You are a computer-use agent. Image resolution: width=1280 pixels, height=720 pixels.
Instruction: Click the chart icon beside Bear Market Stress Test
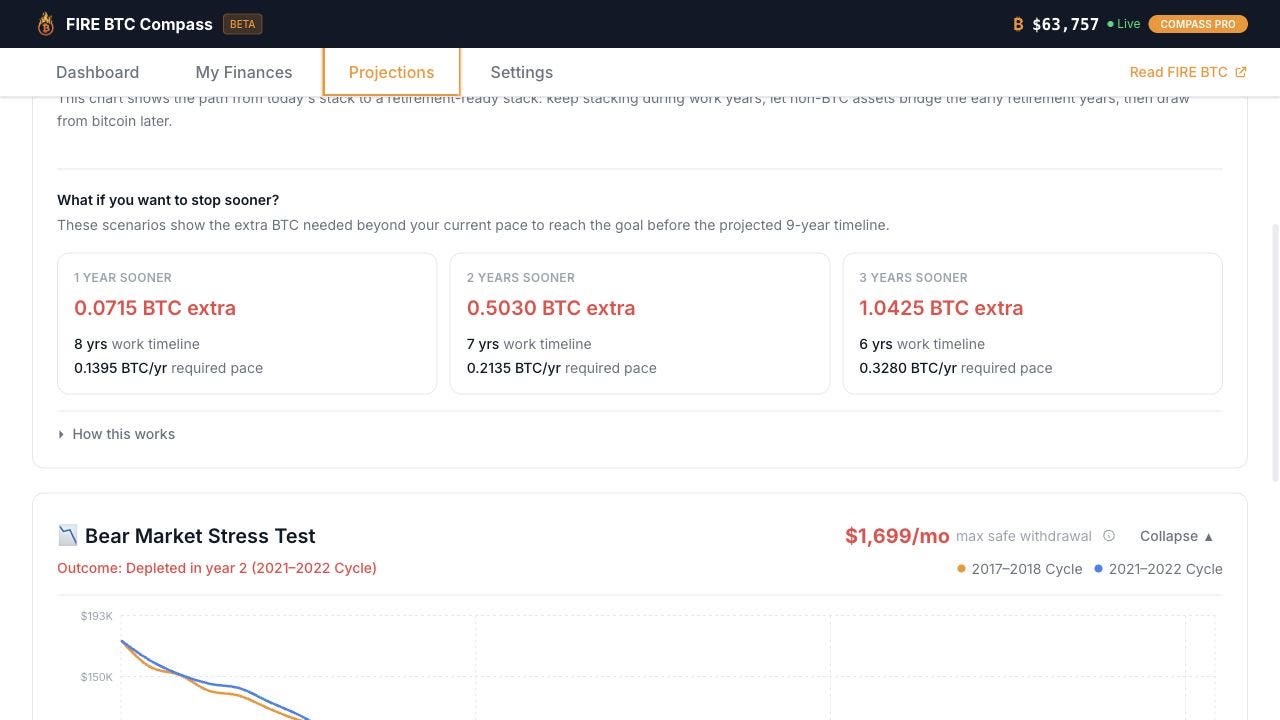[x=67, y=536]
